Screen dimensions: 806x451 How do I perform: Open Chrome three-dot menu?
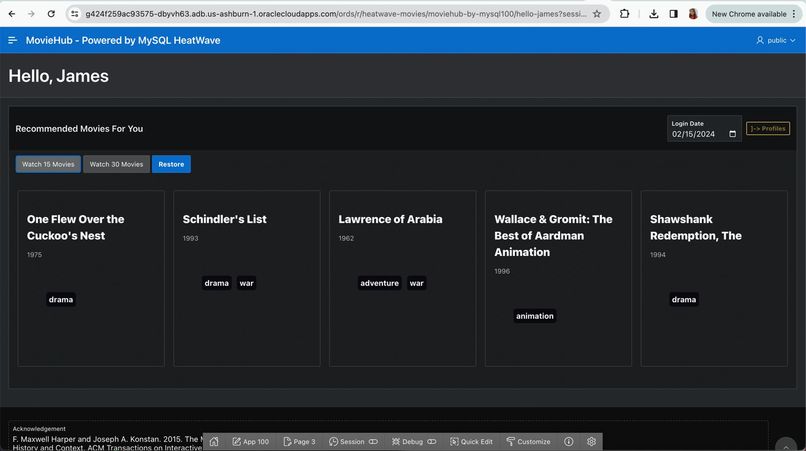[x=795, y=14]
